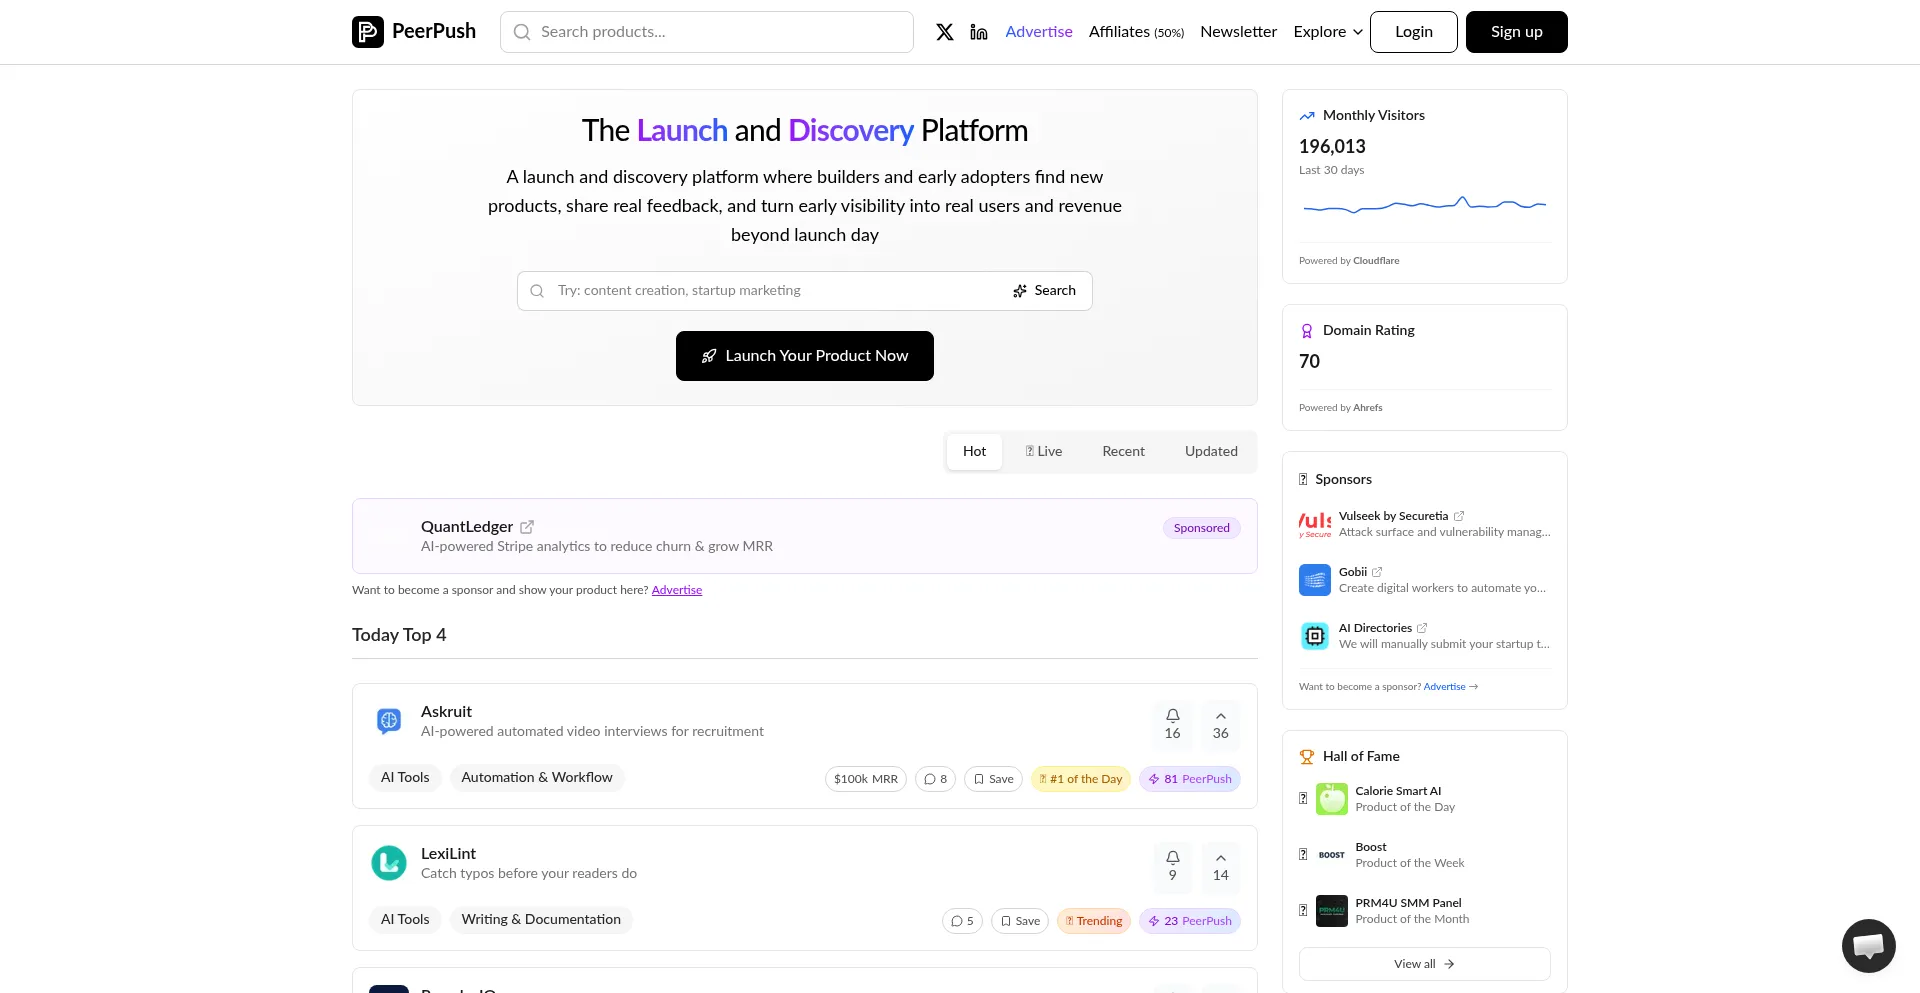
Task: Click the Askruit AI Tools tag
Action: [405, 778]
